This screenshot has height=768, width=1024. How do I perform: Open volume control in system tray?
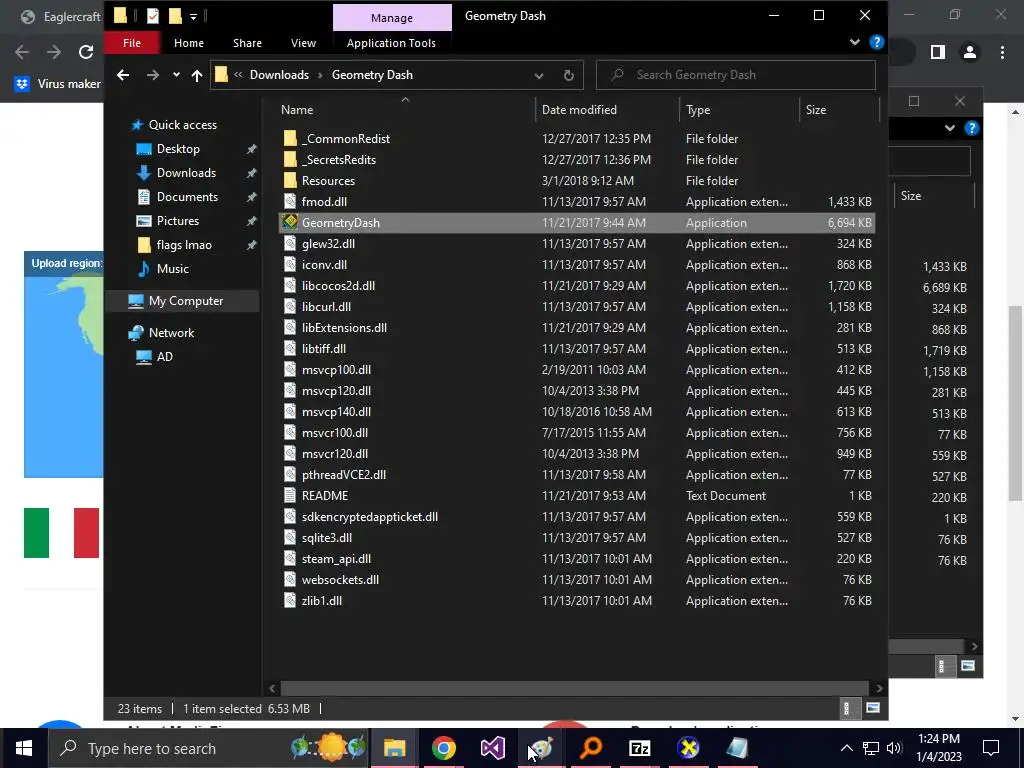coord(894,748)
